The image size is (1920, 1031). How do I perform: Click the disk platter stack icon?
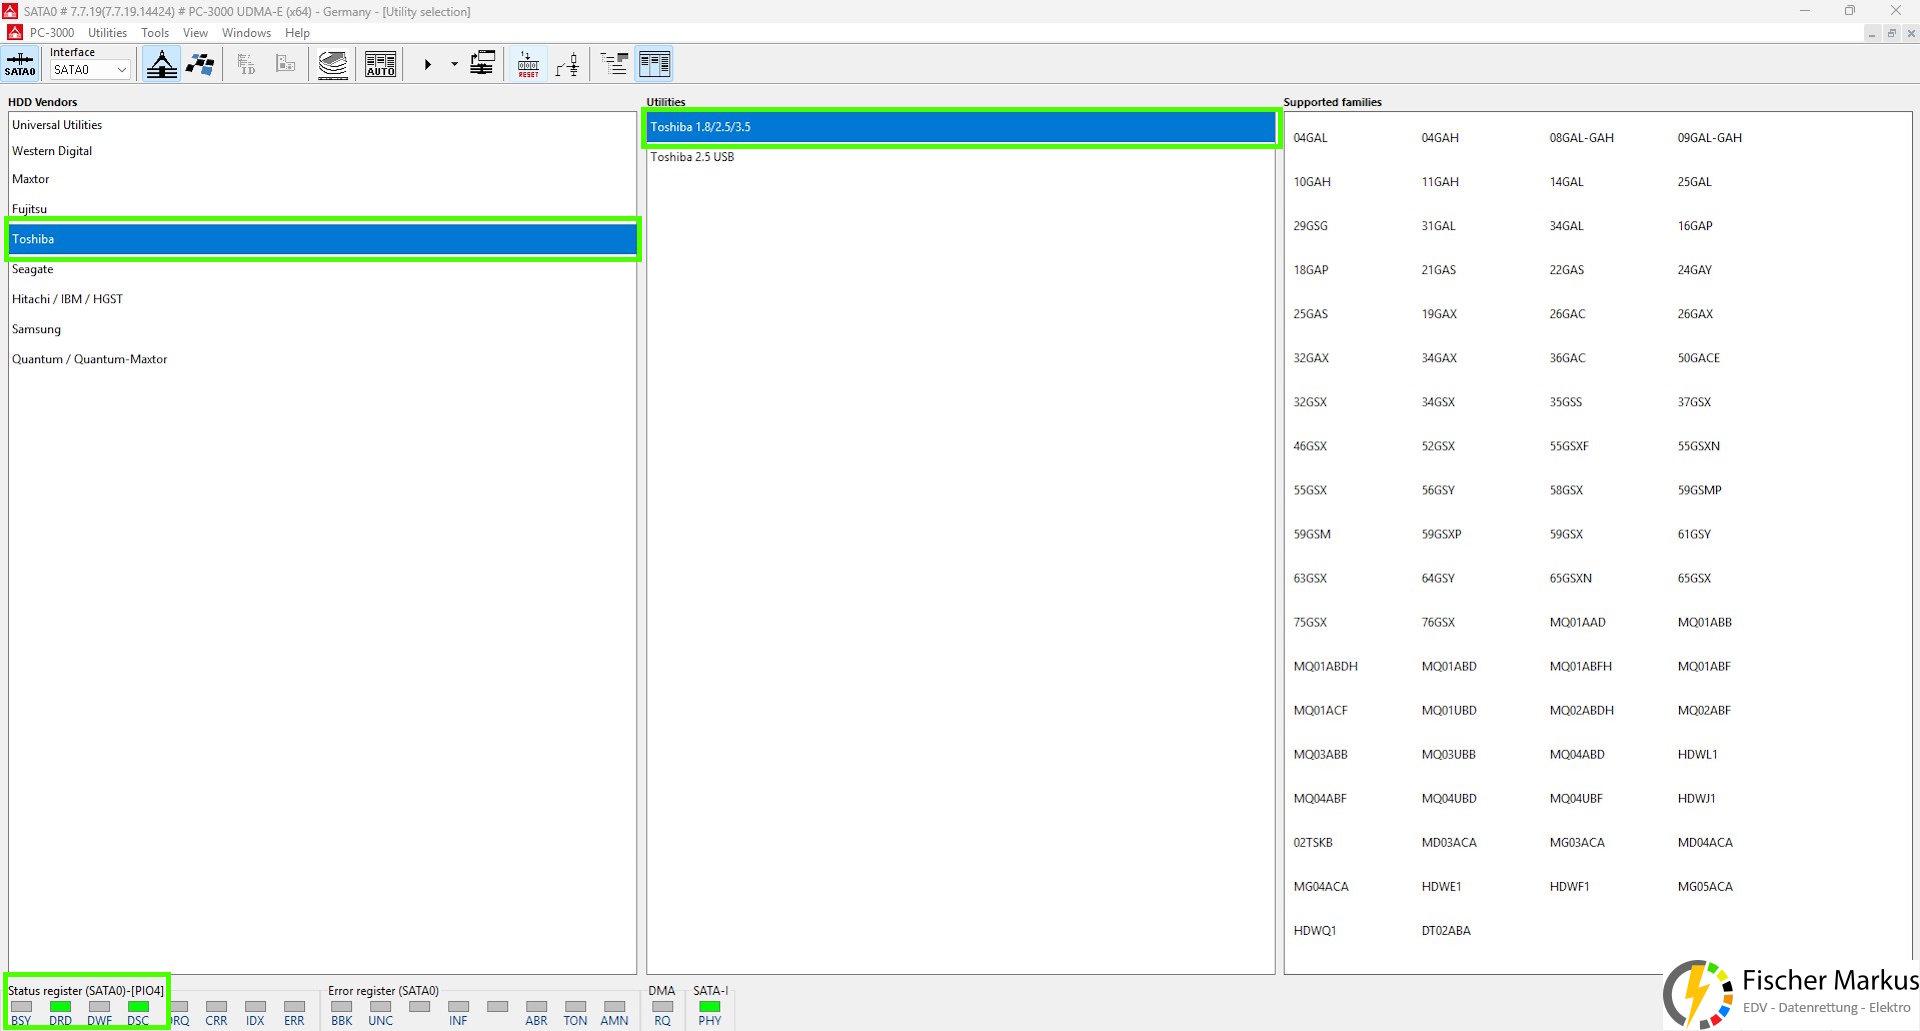tap(333, 64)
